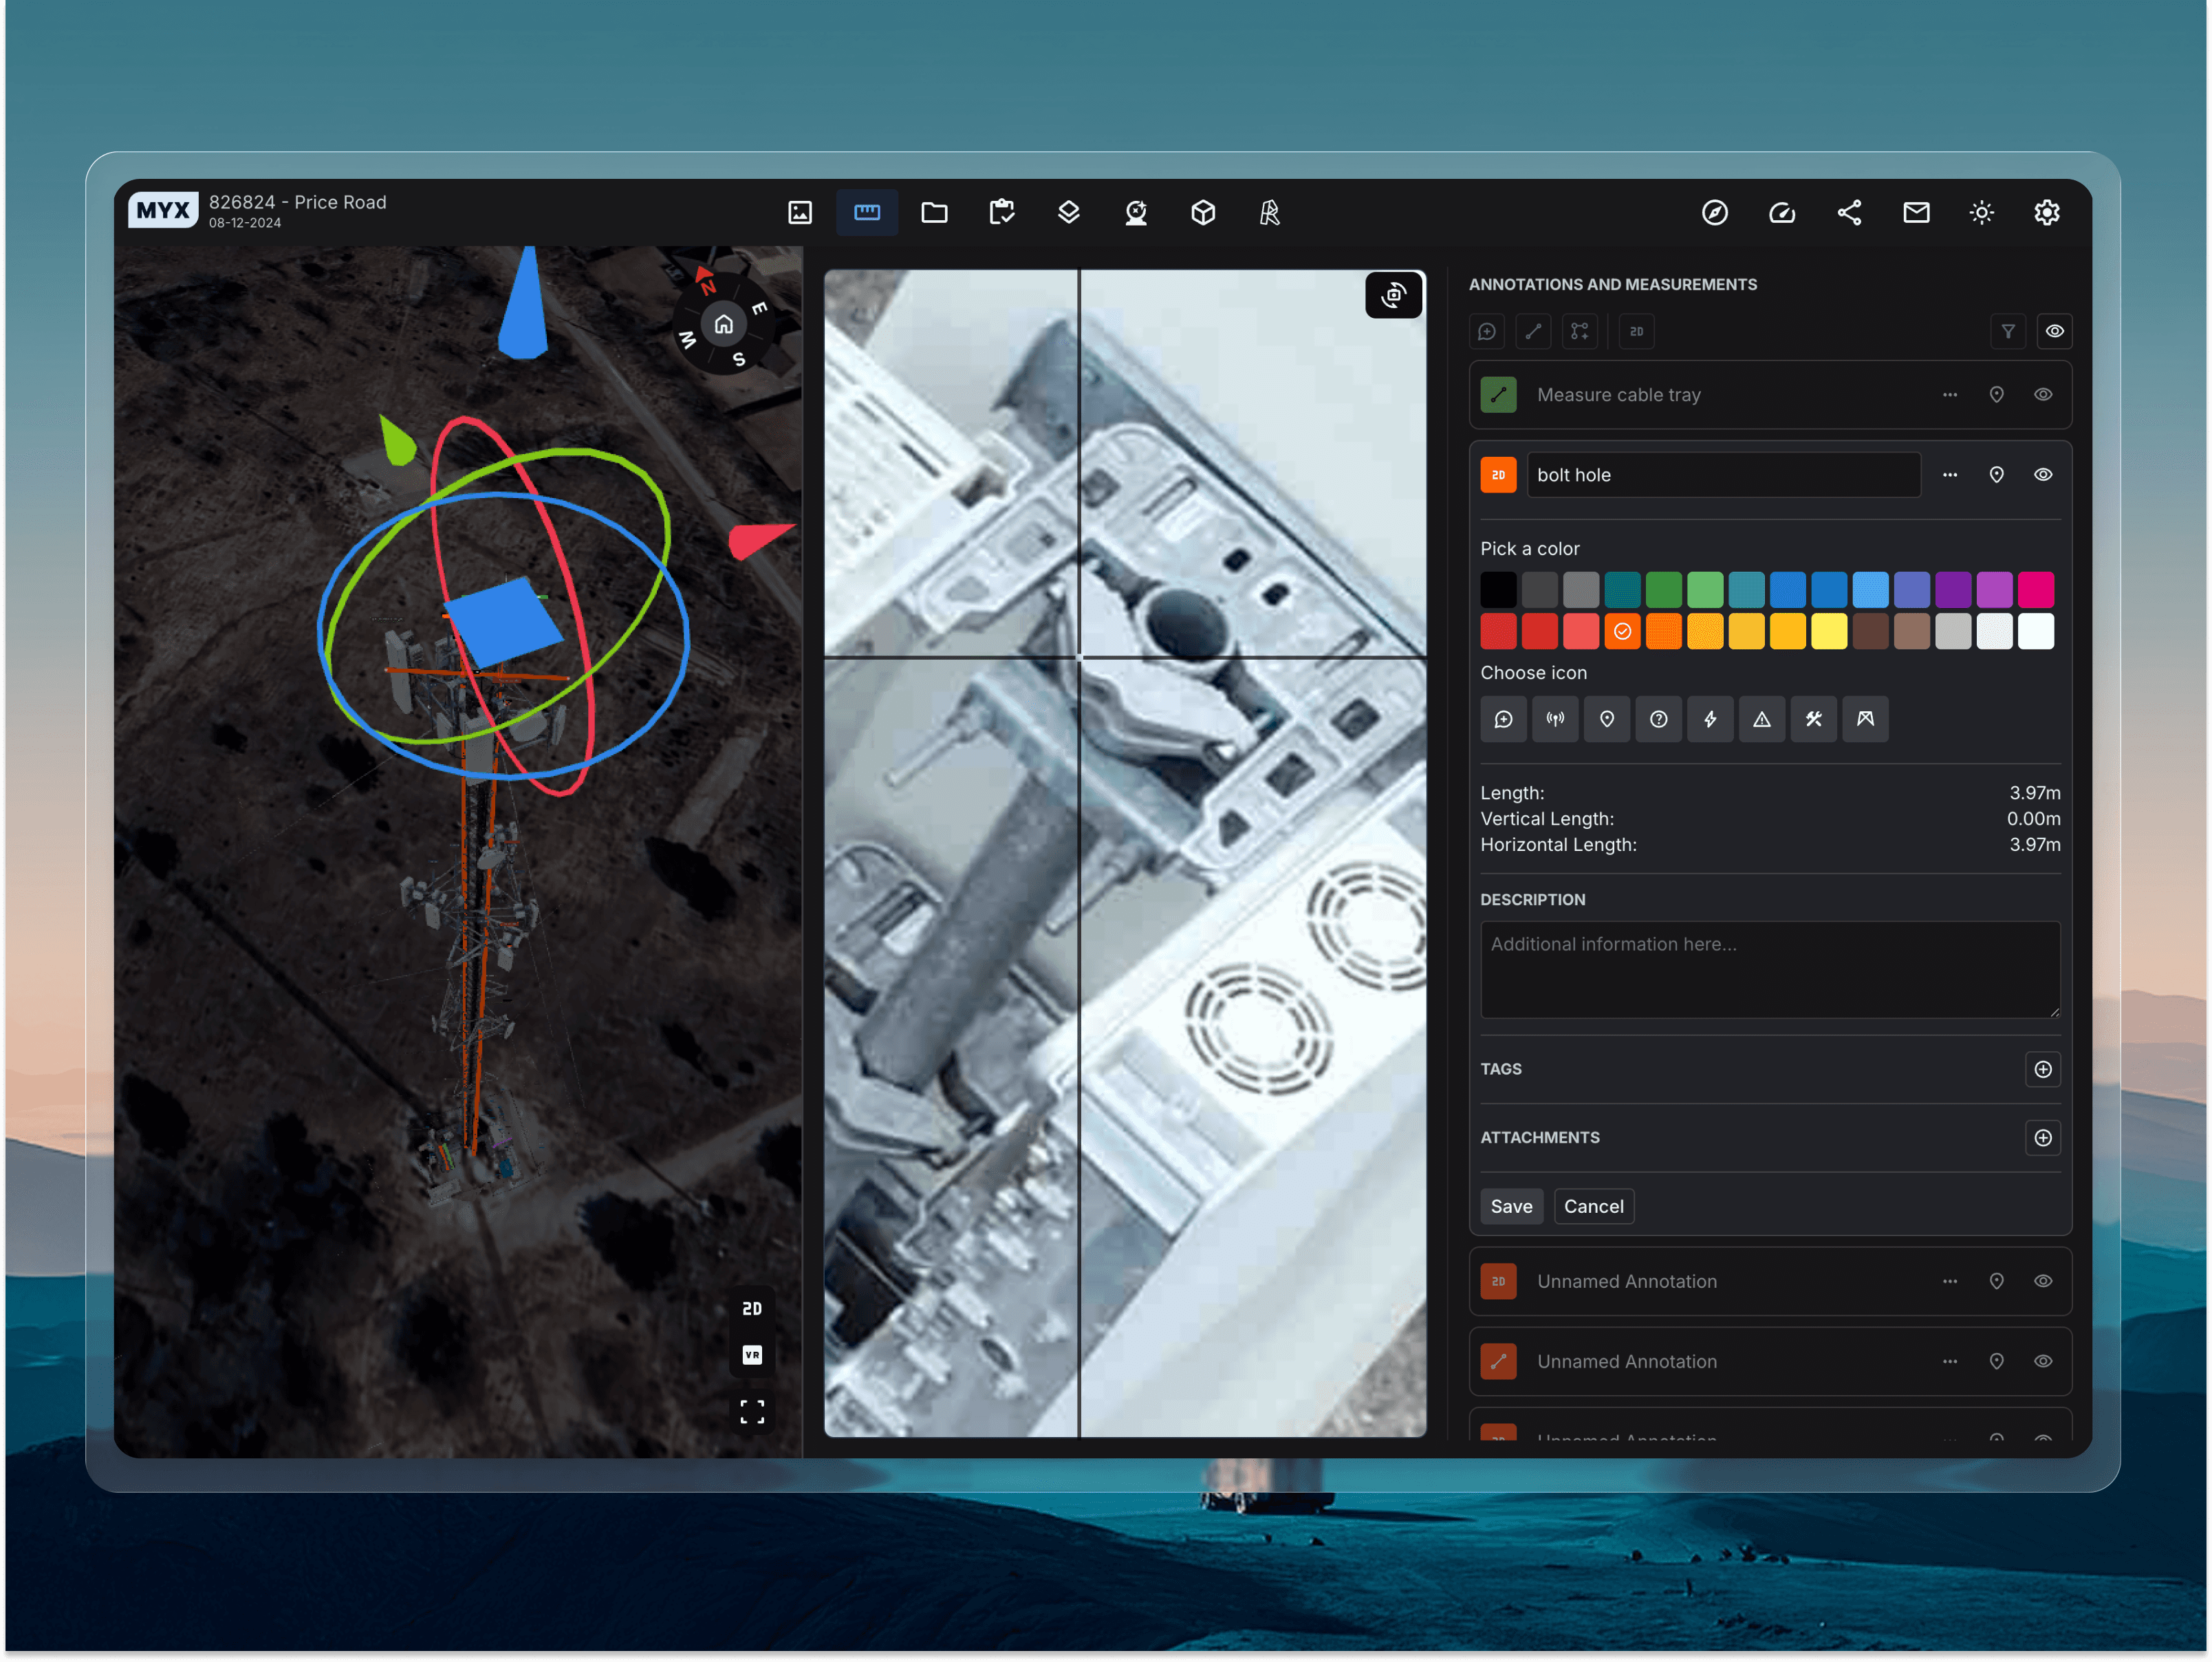Toggle global annotations visibility eye

pos(2053,331)
